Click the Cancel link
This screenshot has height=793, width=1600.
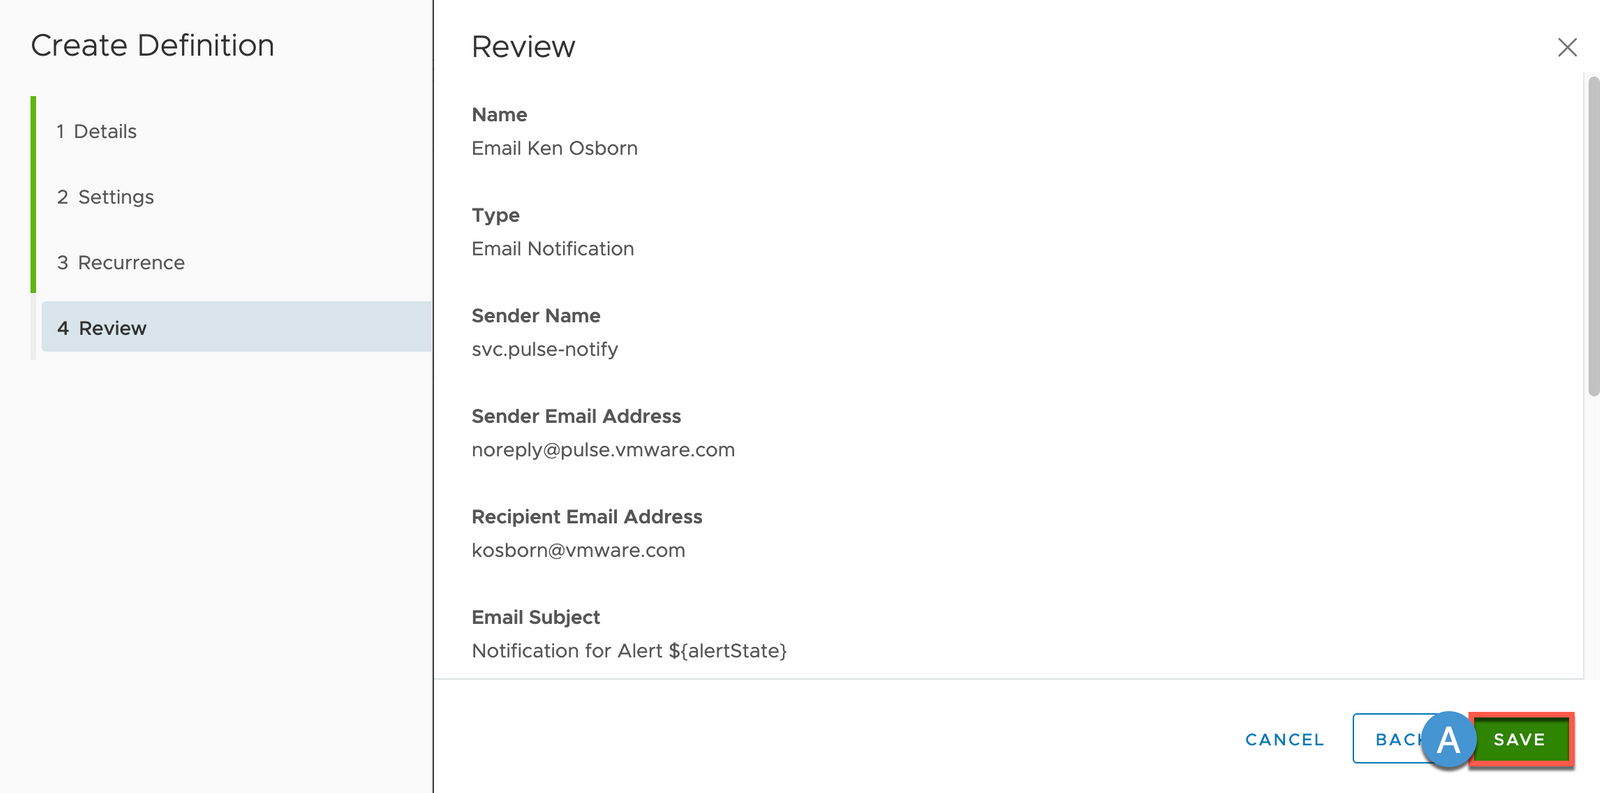coord(1284,740)
